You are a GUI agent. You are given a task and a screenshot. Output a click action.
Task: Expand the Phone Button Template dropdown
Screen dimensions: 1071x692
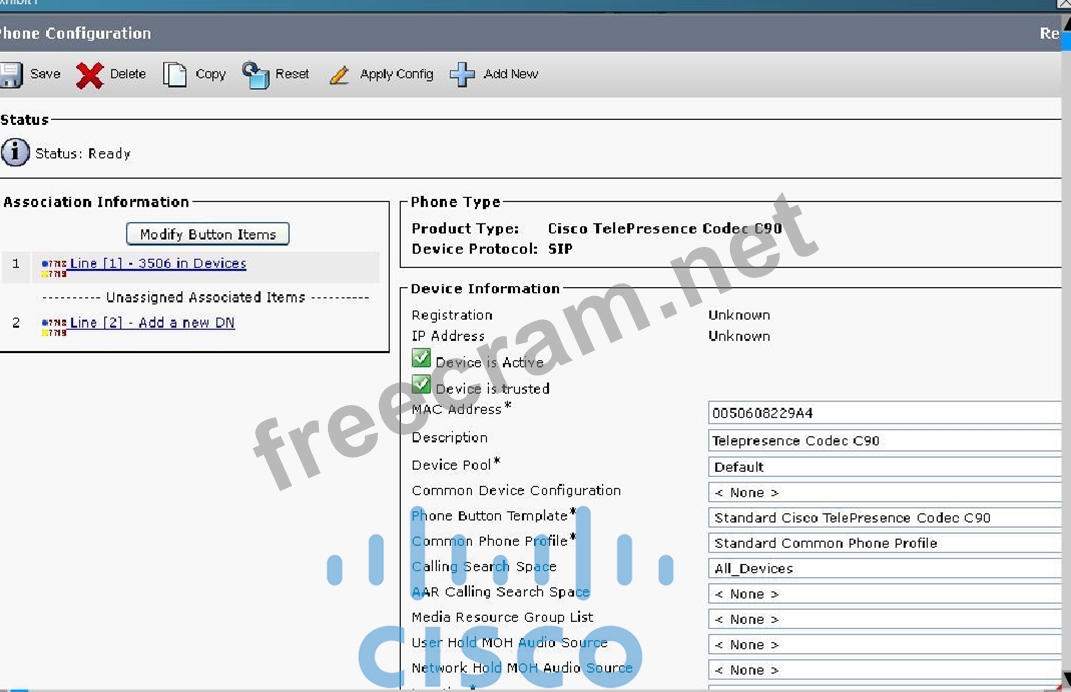coord(885,518)
